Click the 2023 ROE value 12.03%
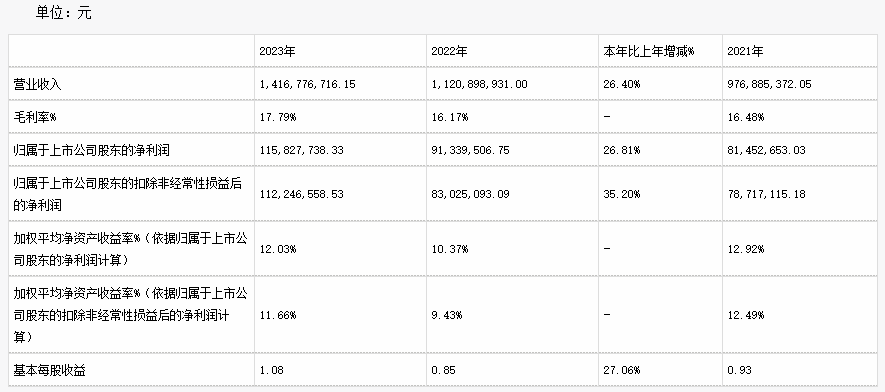Screen dimensions: 885x392 [x=278, y=249]
